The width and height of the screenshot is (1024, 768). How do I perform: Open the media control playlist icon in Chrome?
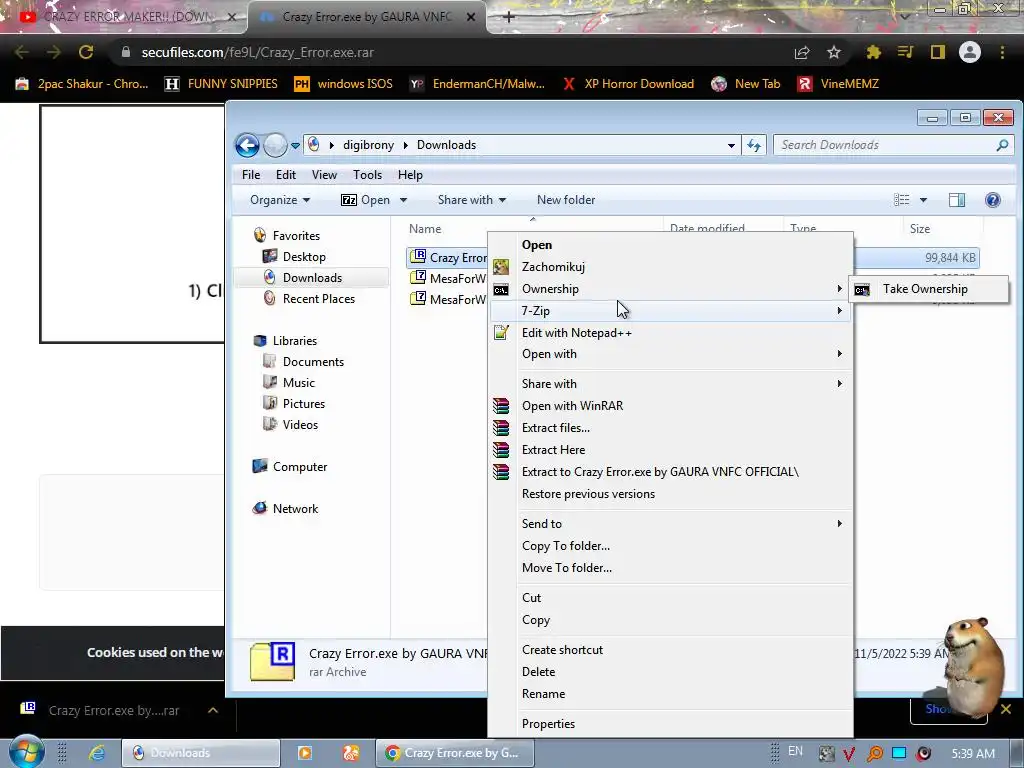(905, 52)
